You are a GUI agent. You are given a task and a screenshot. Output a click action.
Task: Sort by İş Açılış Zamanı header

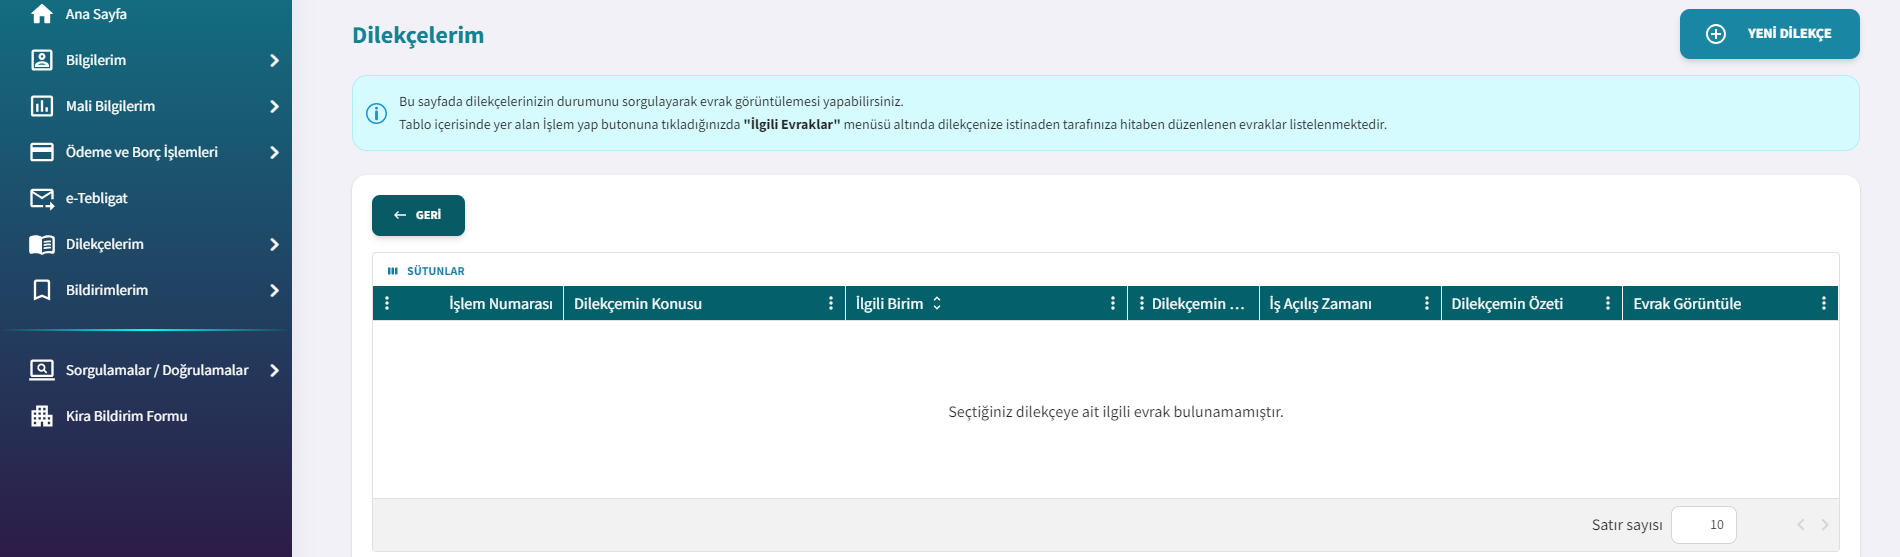(1320, 303)
